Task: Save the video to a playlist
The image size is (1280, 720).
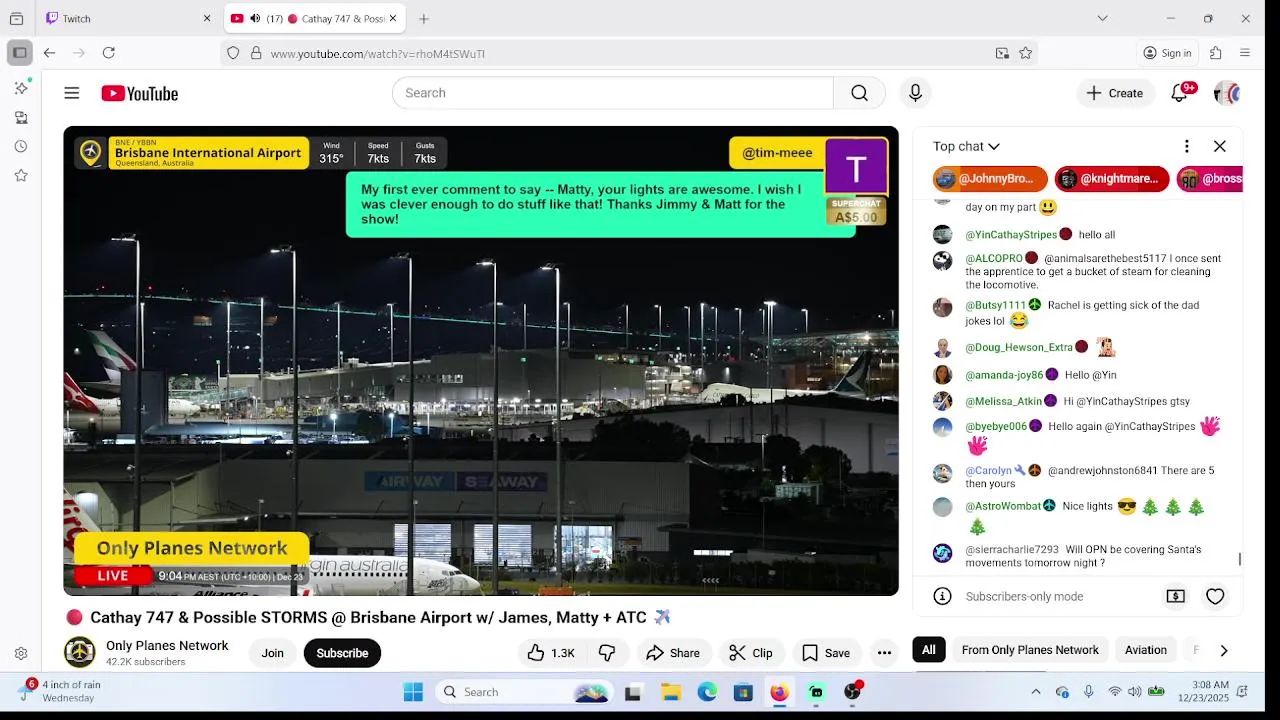Action: (826, 653)
